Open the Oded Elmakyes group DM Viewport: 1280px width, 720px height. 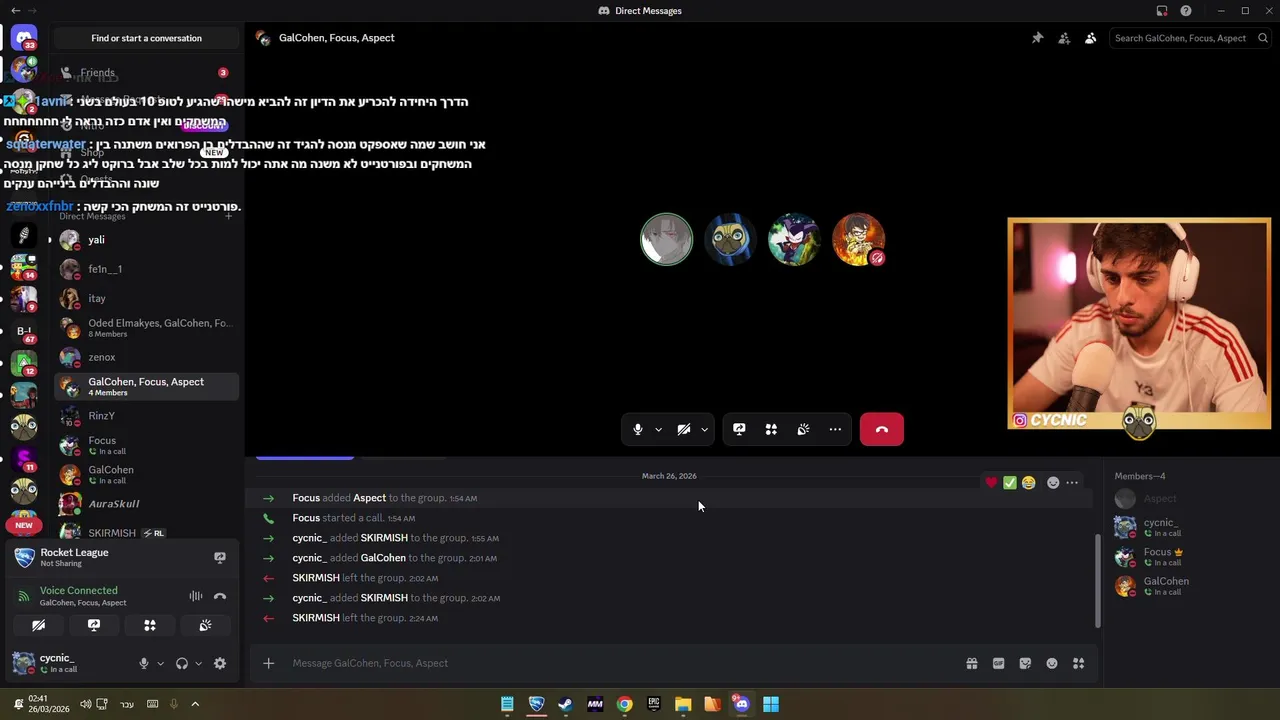(146, 328)
